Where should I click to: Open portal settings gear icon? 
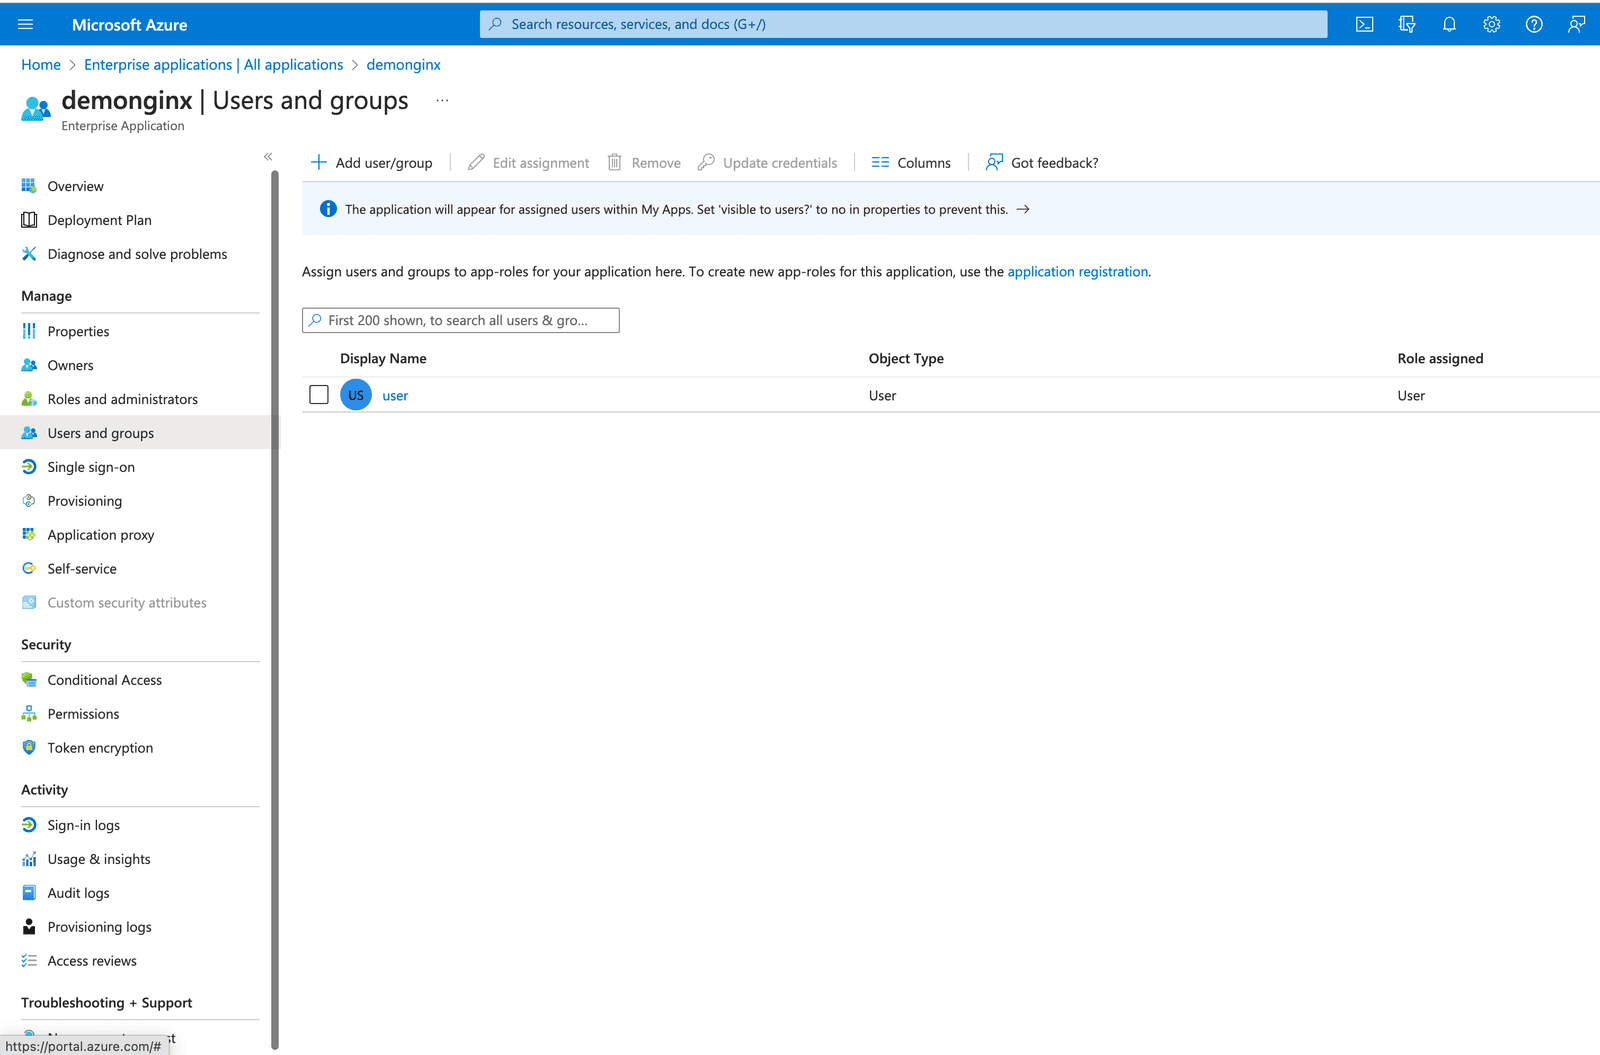pyautogui.click(x=1491, y=25)
